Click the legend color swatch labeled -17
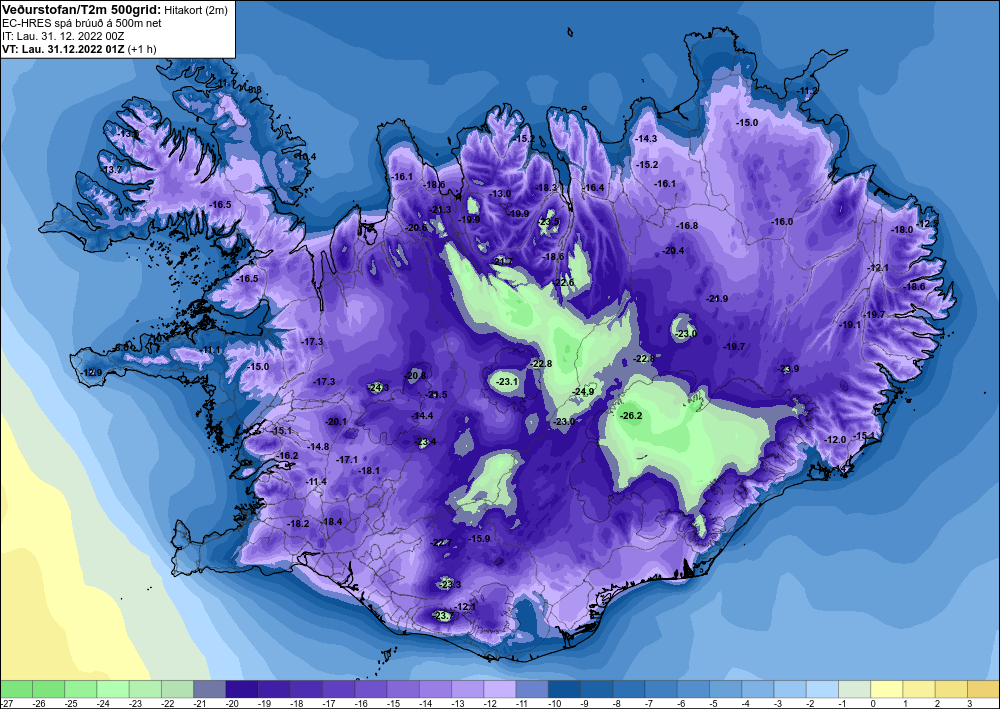The height and width of the screenshot is (709, 1000). tap(339, 689)
